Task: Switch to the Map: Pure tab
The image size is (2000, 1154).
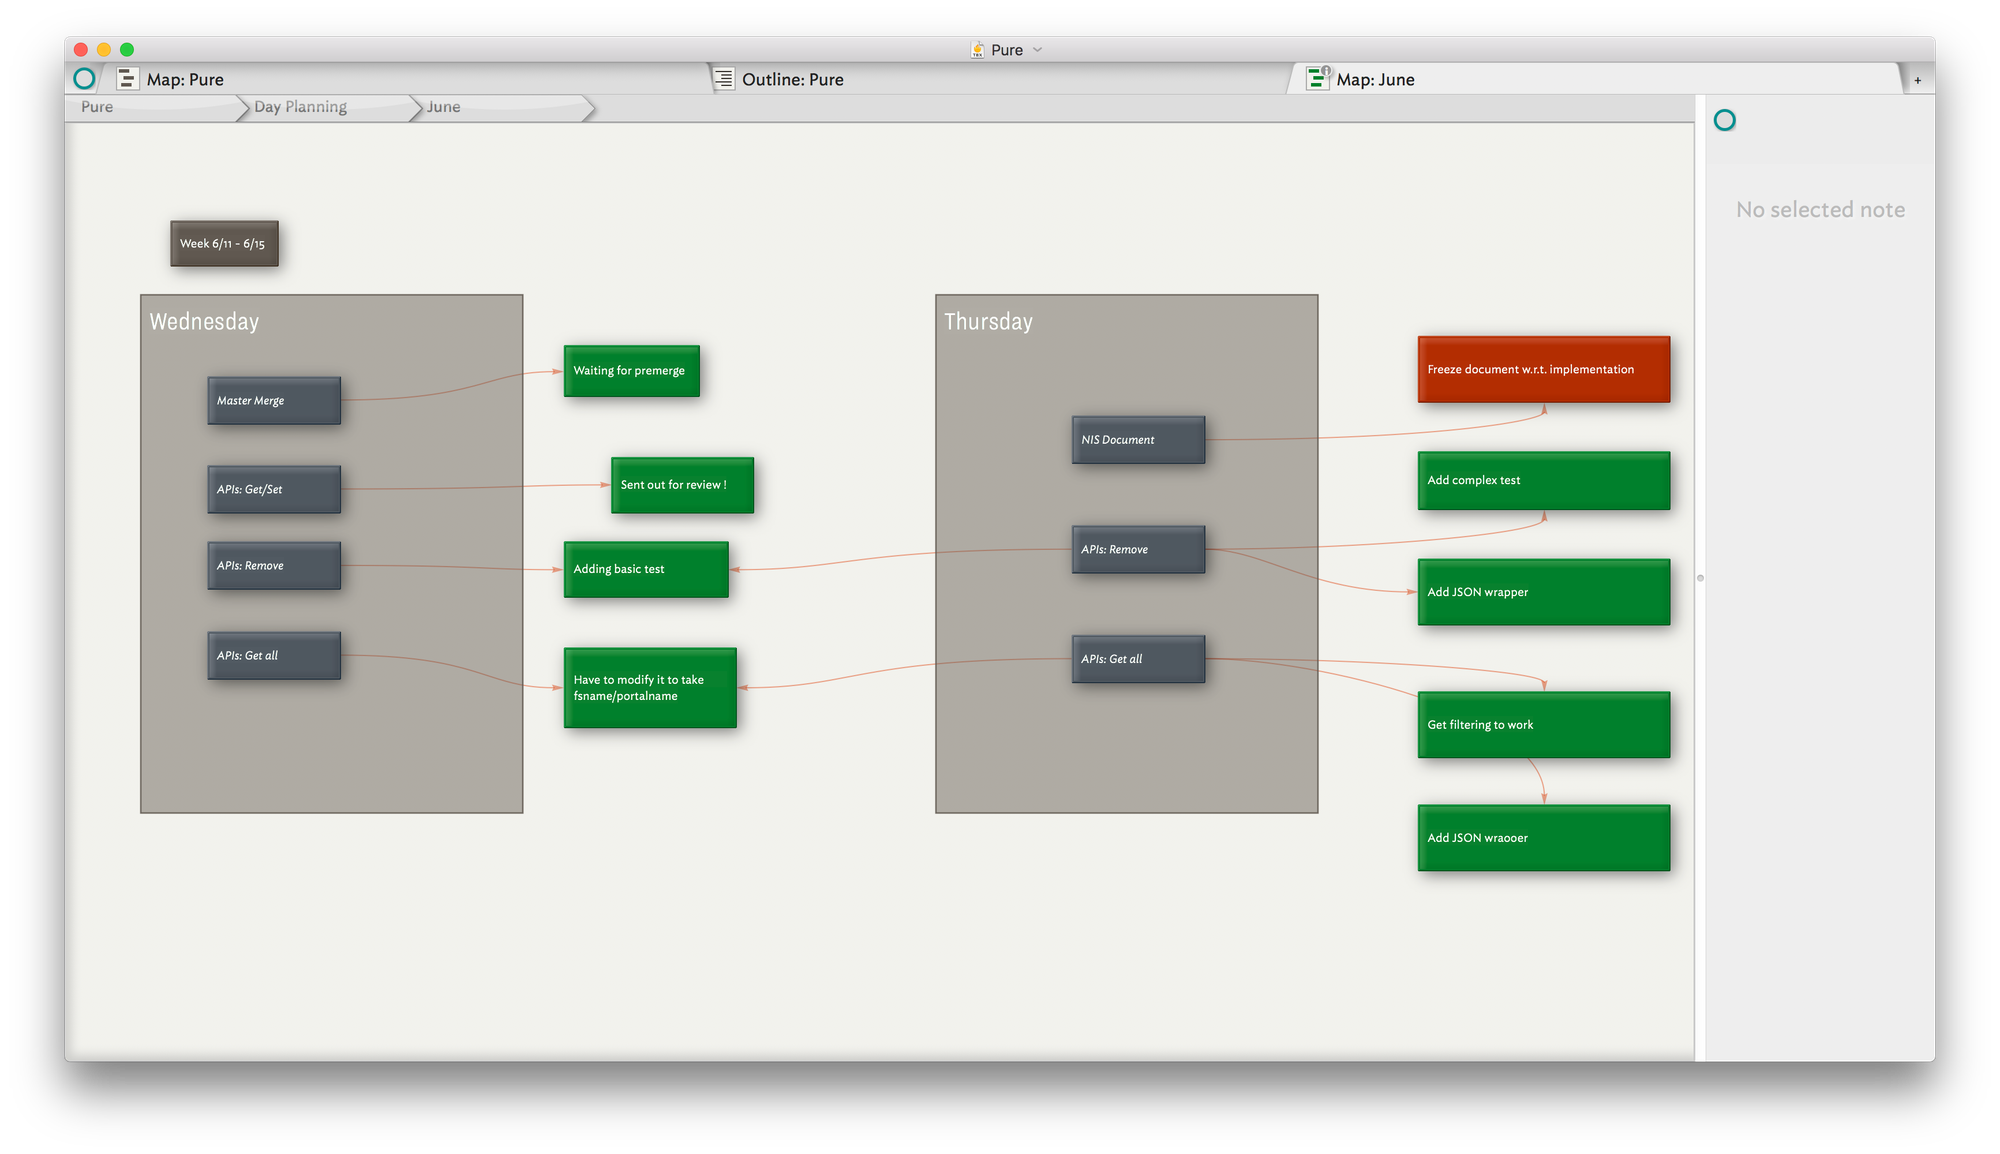Action: tap(185, 79)
